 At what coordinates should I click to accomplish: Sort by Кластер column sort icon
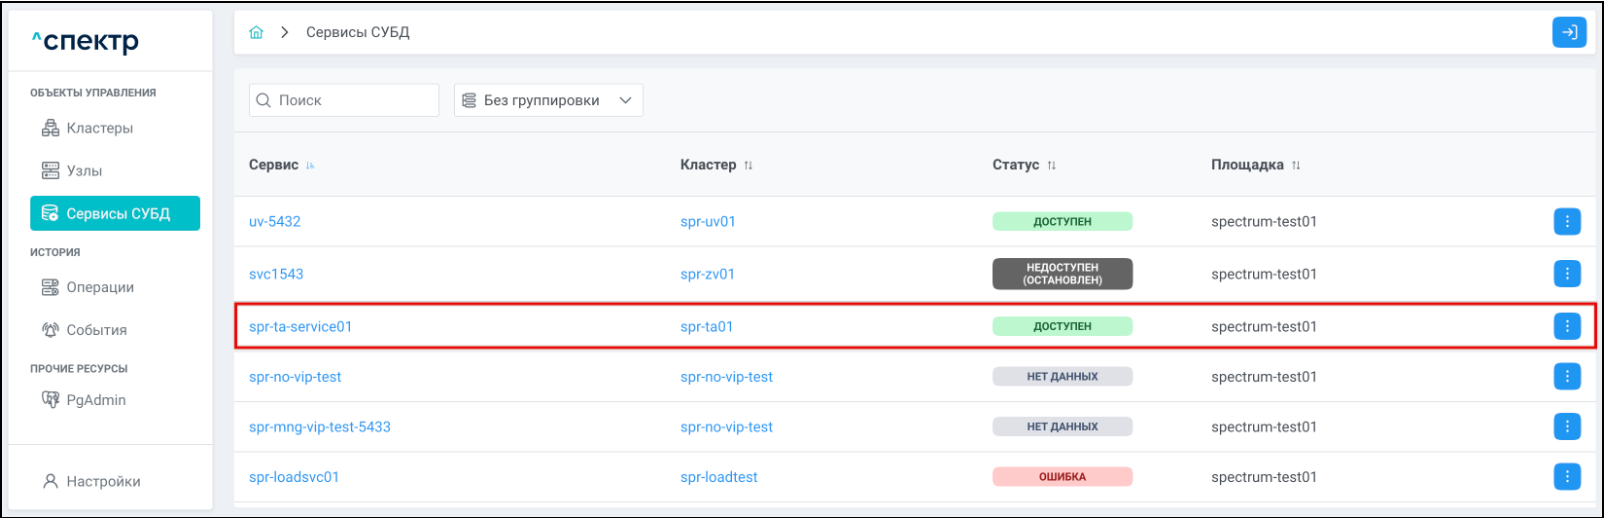(x=748, y=166)
